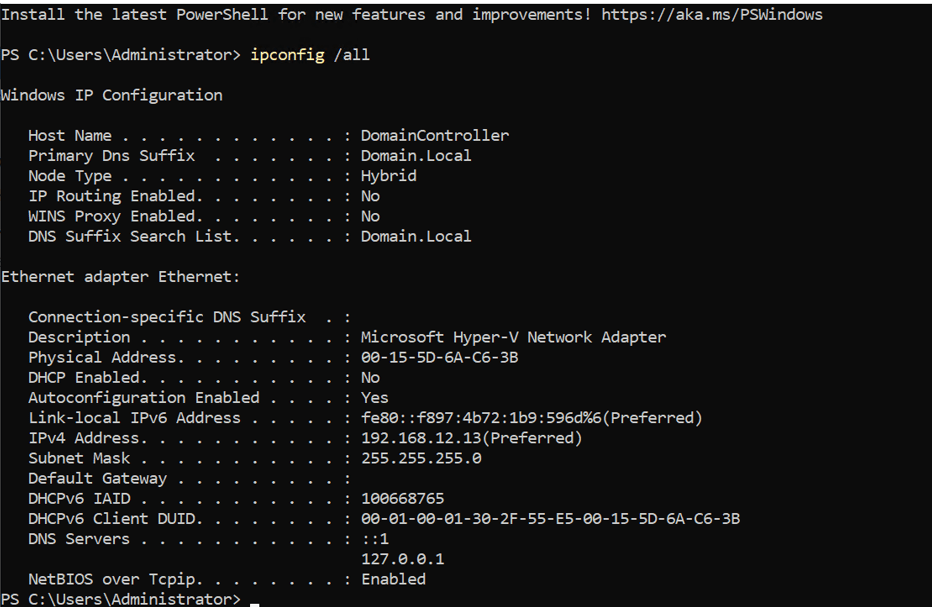Screen dimensions: 932x607
Task: Click the ::1 DNS server entry
Action: point(375,539)
